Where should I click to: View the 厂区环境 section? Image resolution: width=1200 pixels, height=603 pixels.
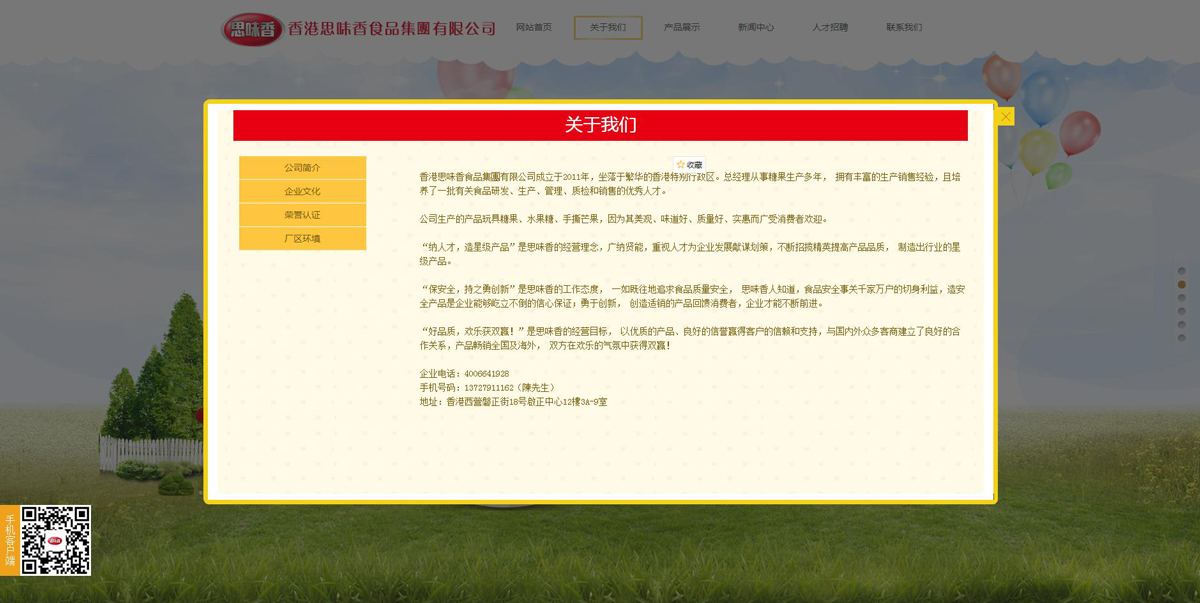point(302,239)
